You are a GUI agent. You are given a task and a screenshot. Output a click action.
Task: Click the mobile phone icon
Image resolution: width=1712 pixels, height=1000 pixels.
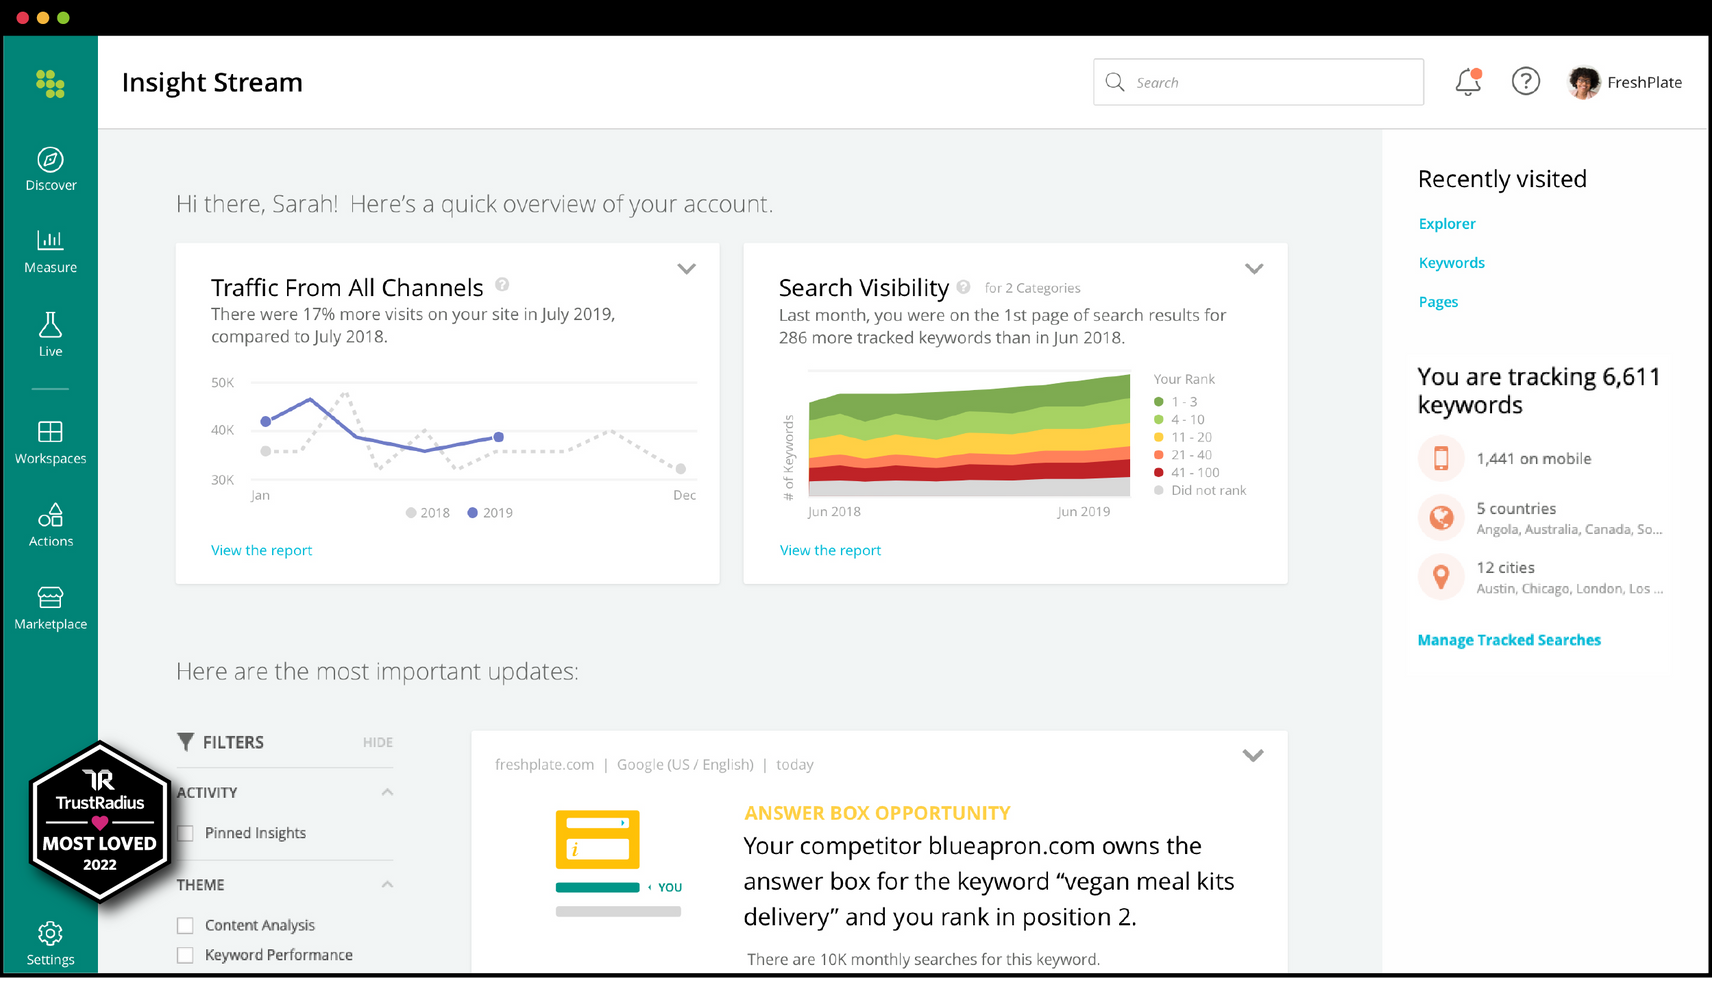[1441, 458]
